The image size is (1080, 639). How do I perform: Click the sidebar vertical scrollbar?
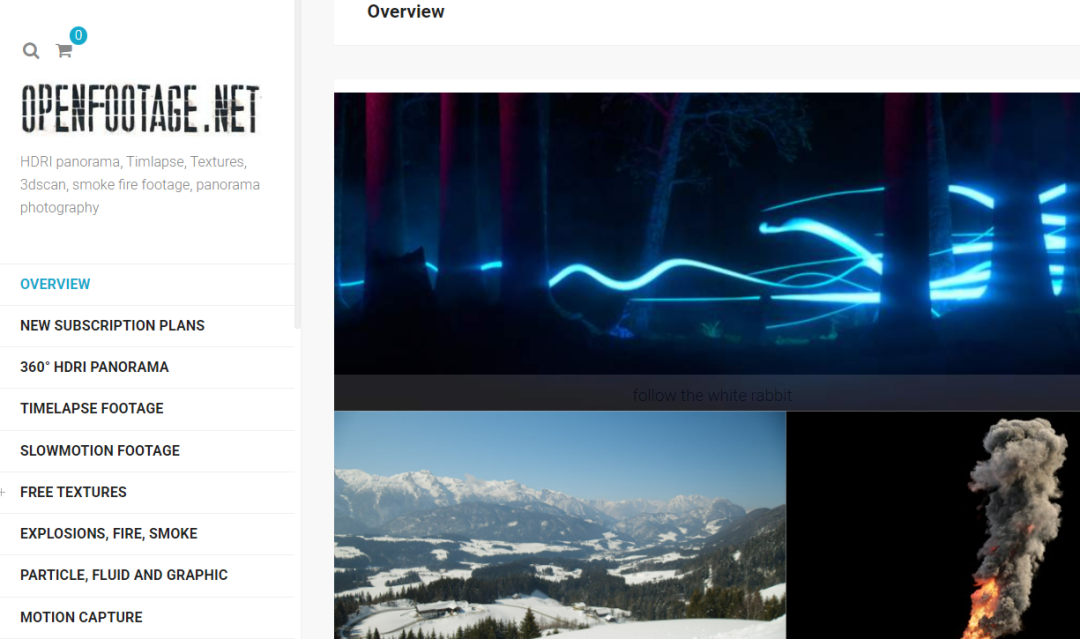(298, 164)
